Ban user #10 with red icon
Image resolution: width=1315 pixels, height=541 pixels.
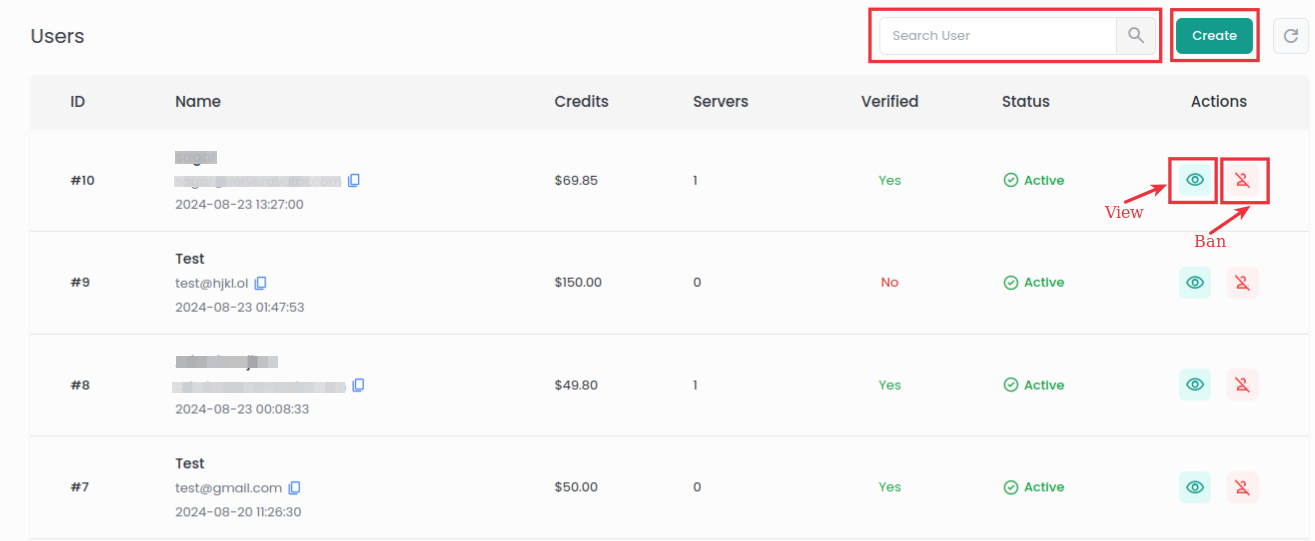pyautogui.click(x=1242, y=181)
